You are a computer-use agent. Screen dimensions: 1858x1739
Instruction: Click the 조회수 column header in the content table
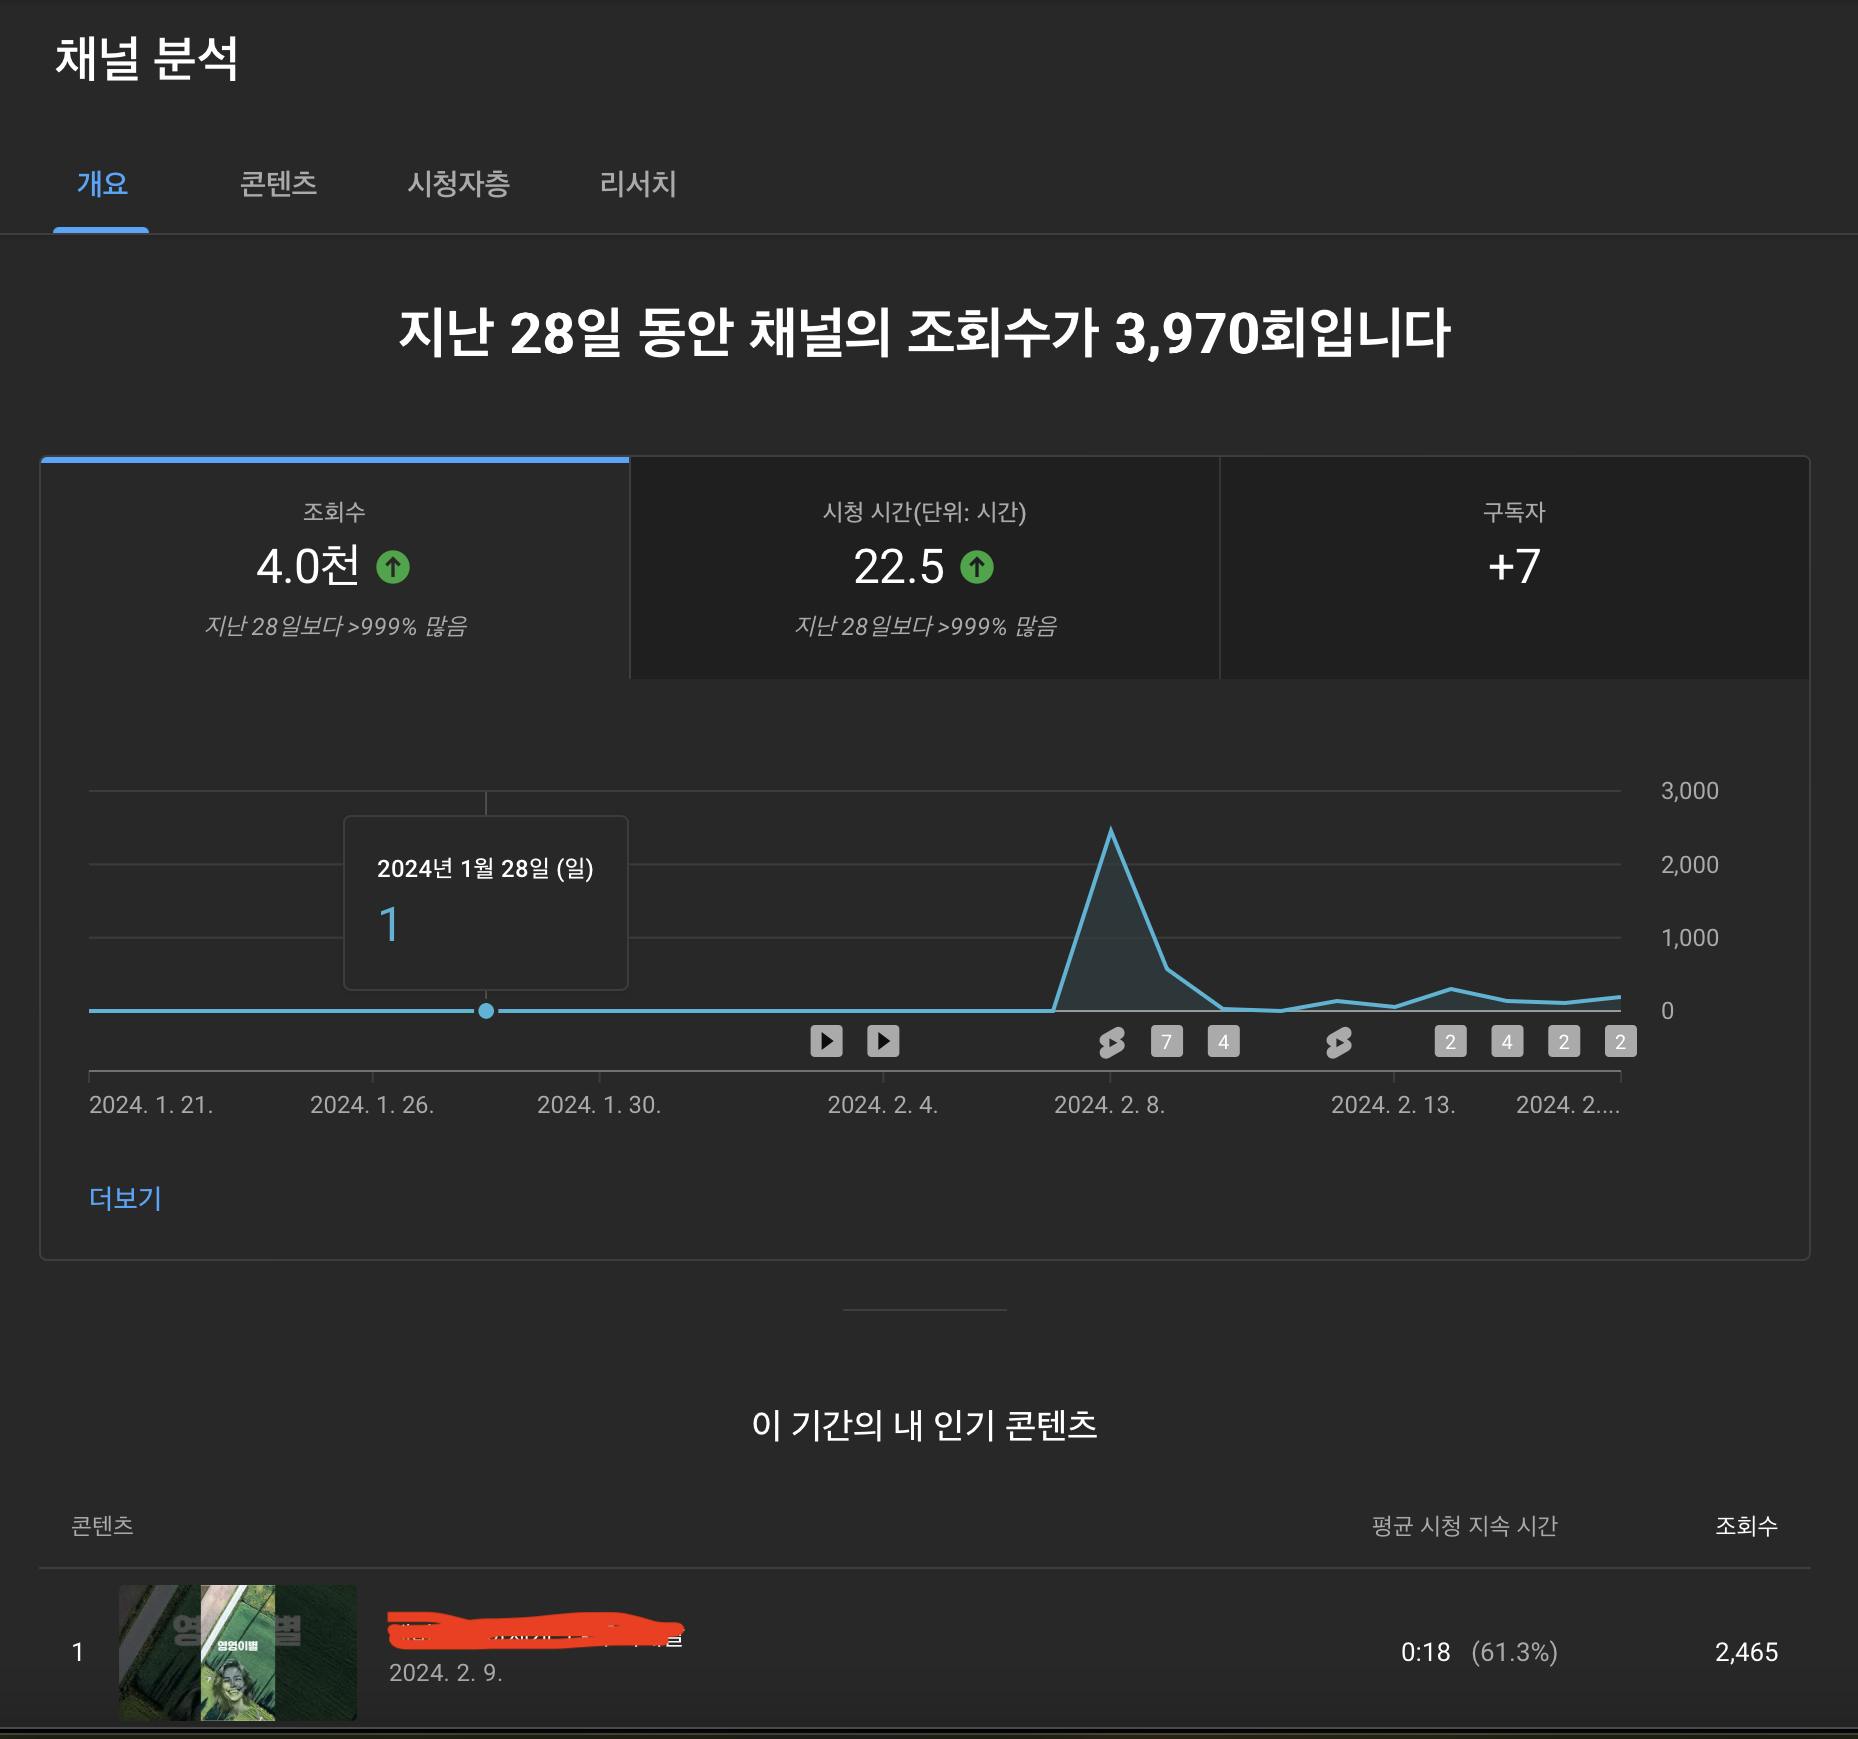pyautogui.click(x=1747, y=1526)
